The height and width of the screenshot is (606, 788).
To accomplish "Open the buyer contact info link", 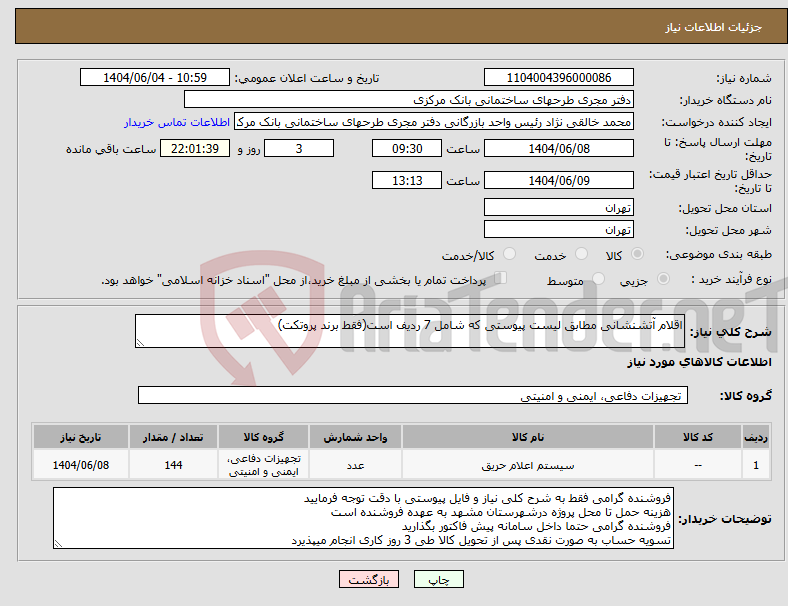I will tap(177, 122).
